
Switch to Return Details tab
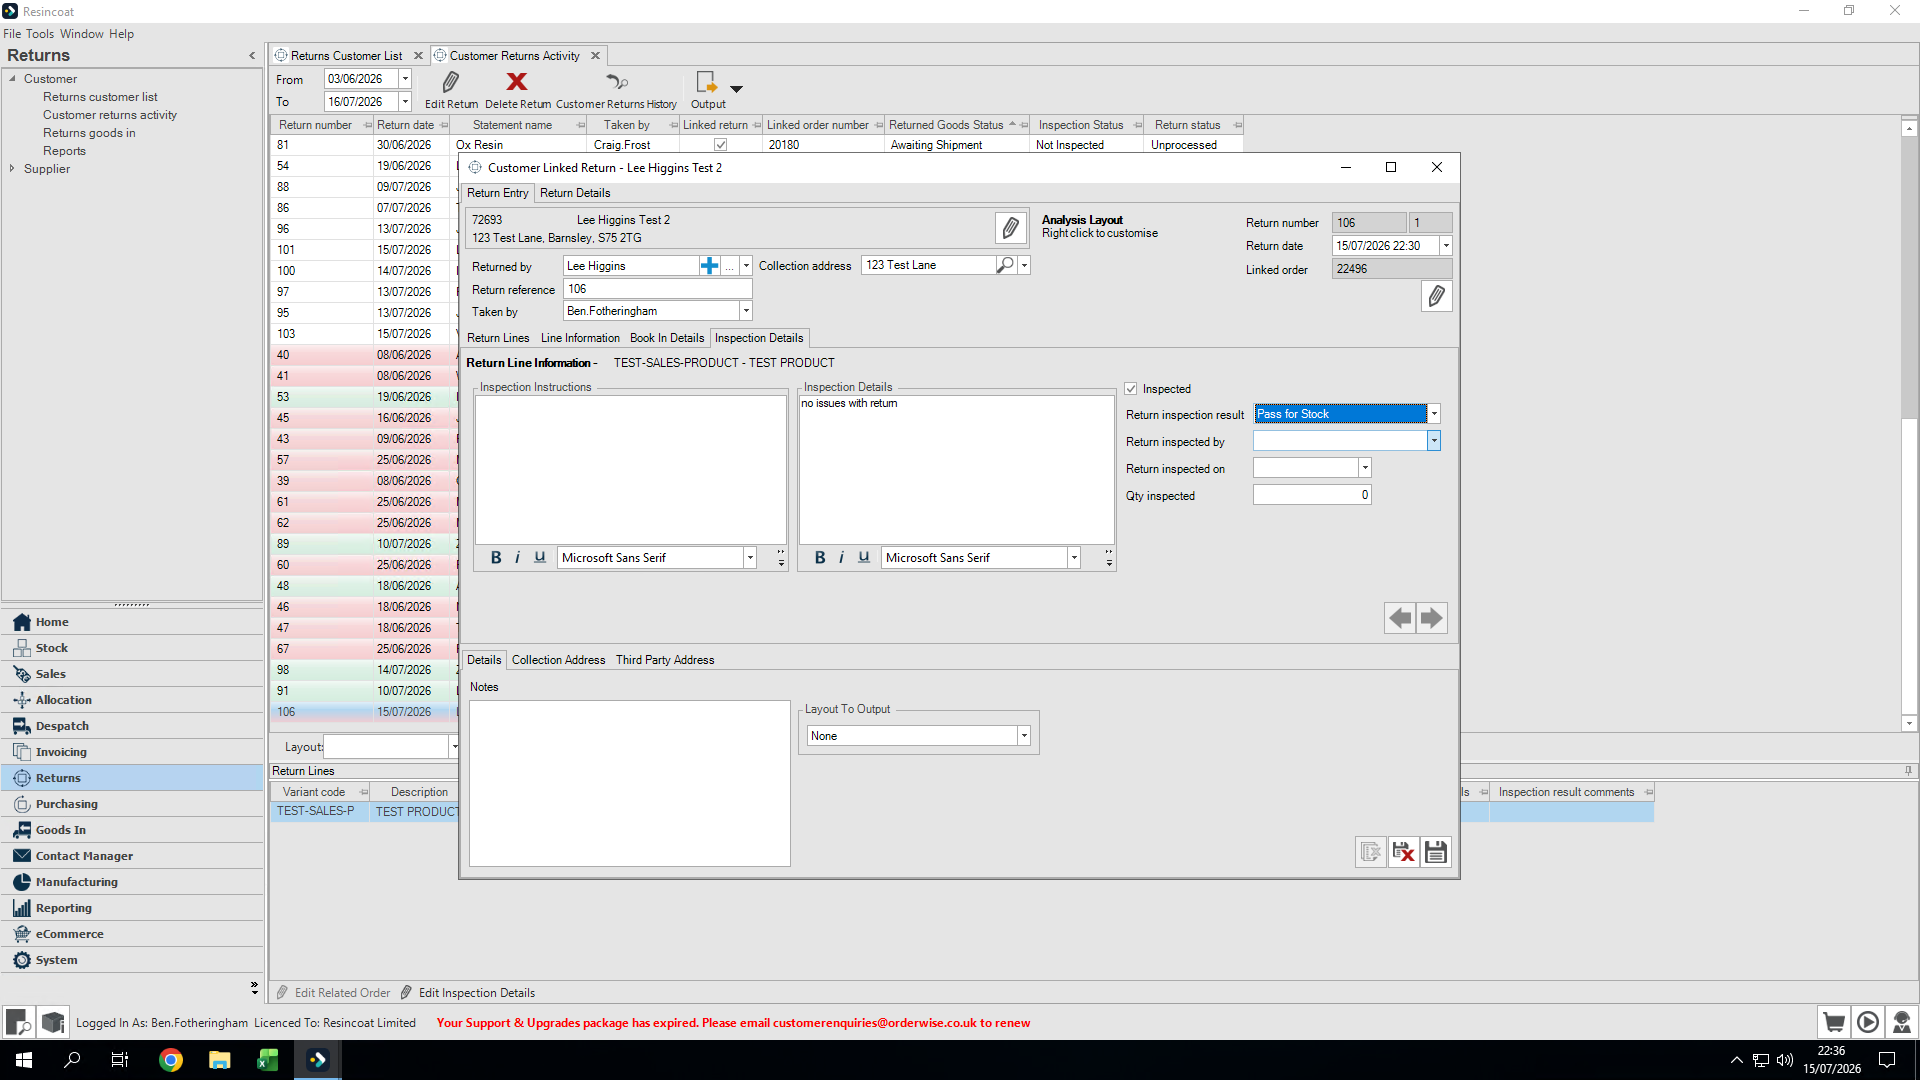click(575, 193)
